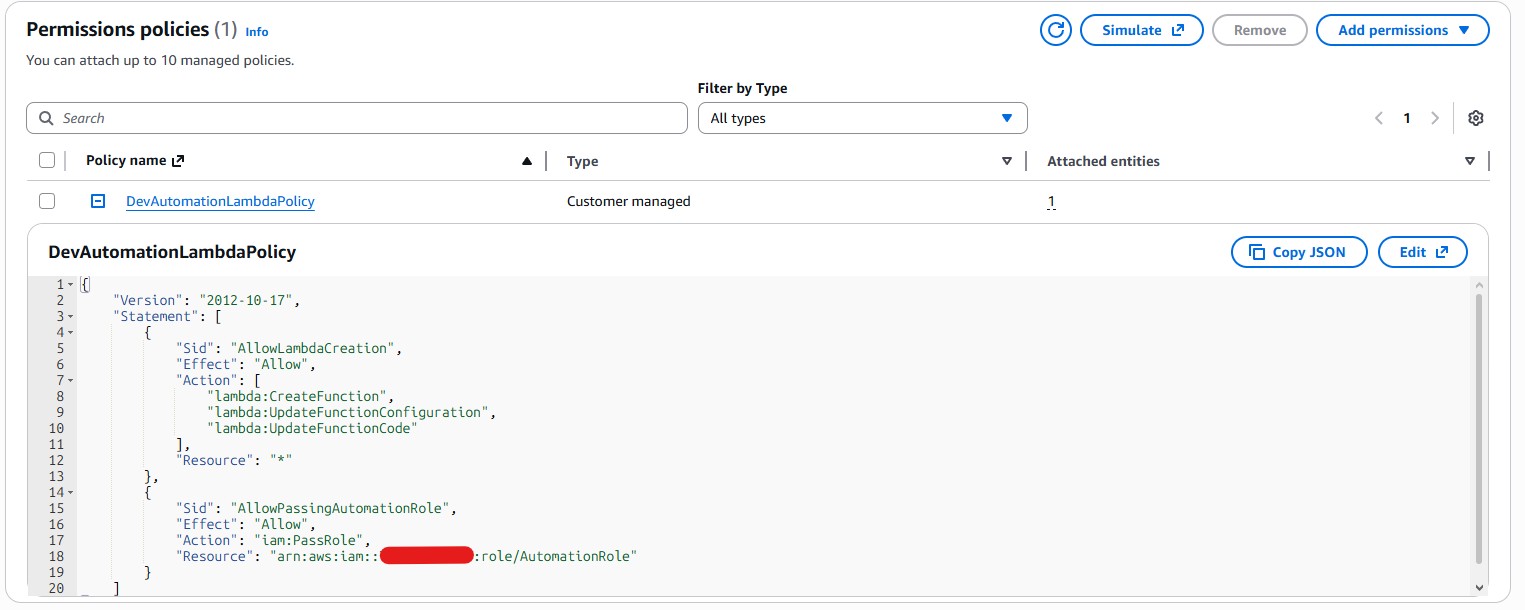Open the Filter by Type dropdown
This screenshot has height=610, width=1525.
(862, 118)
